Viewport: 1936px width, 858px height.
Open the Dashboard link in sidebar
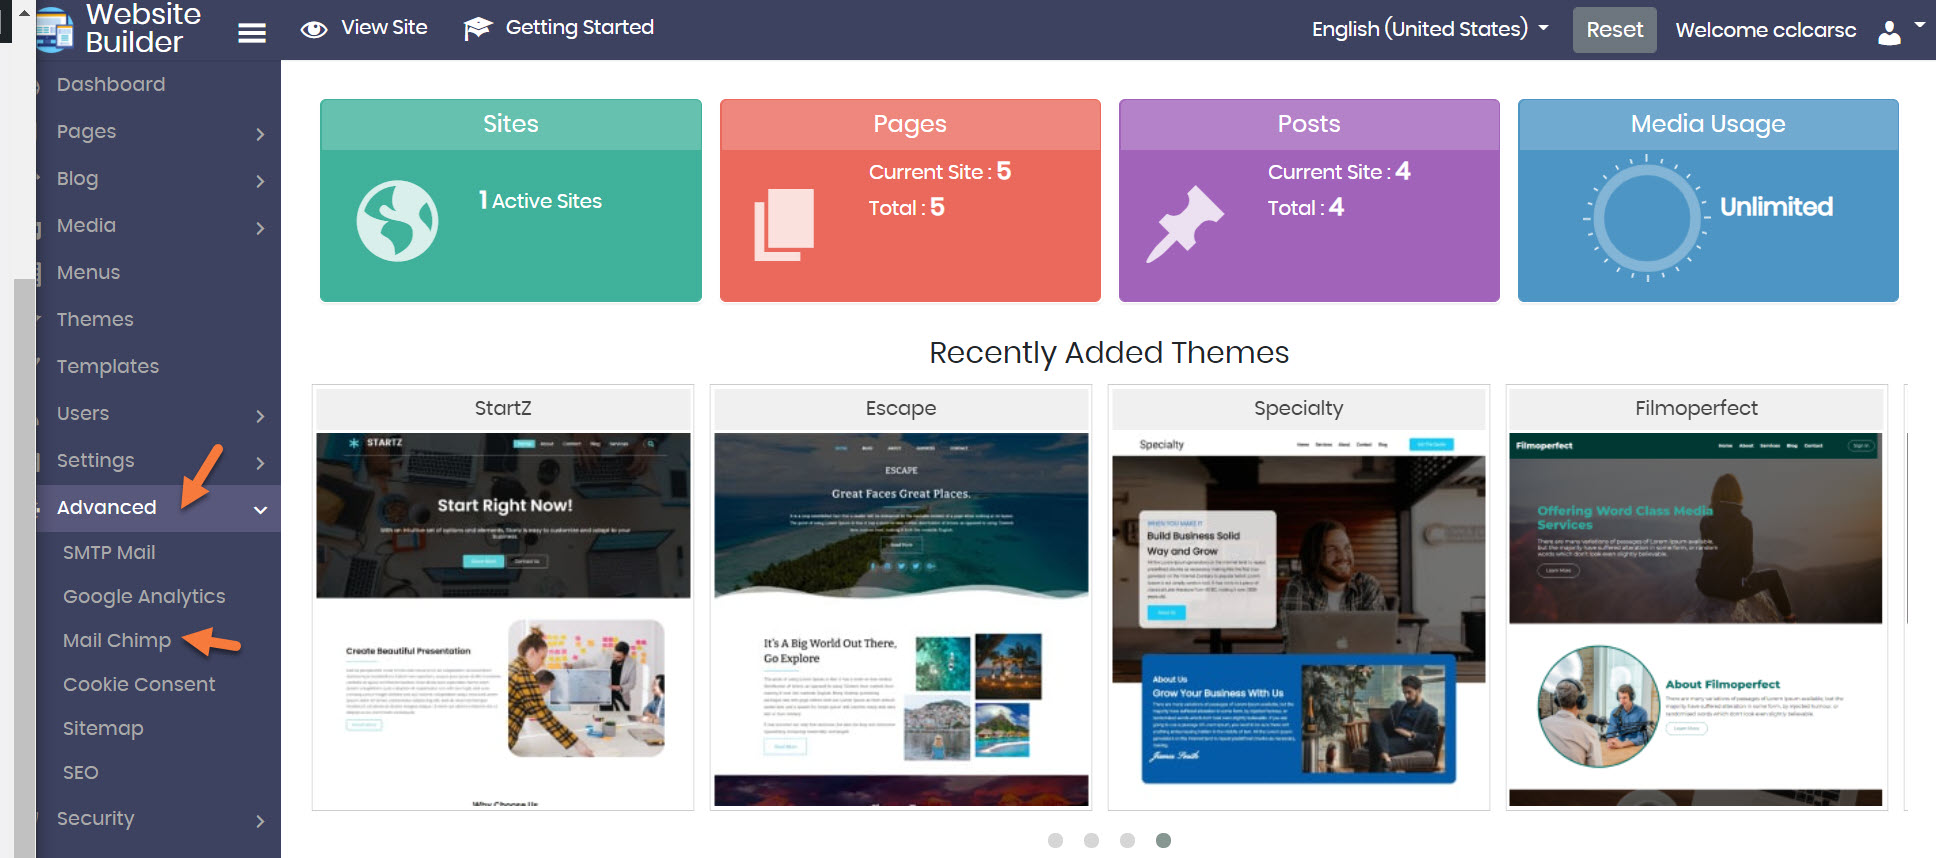(111, 85)
